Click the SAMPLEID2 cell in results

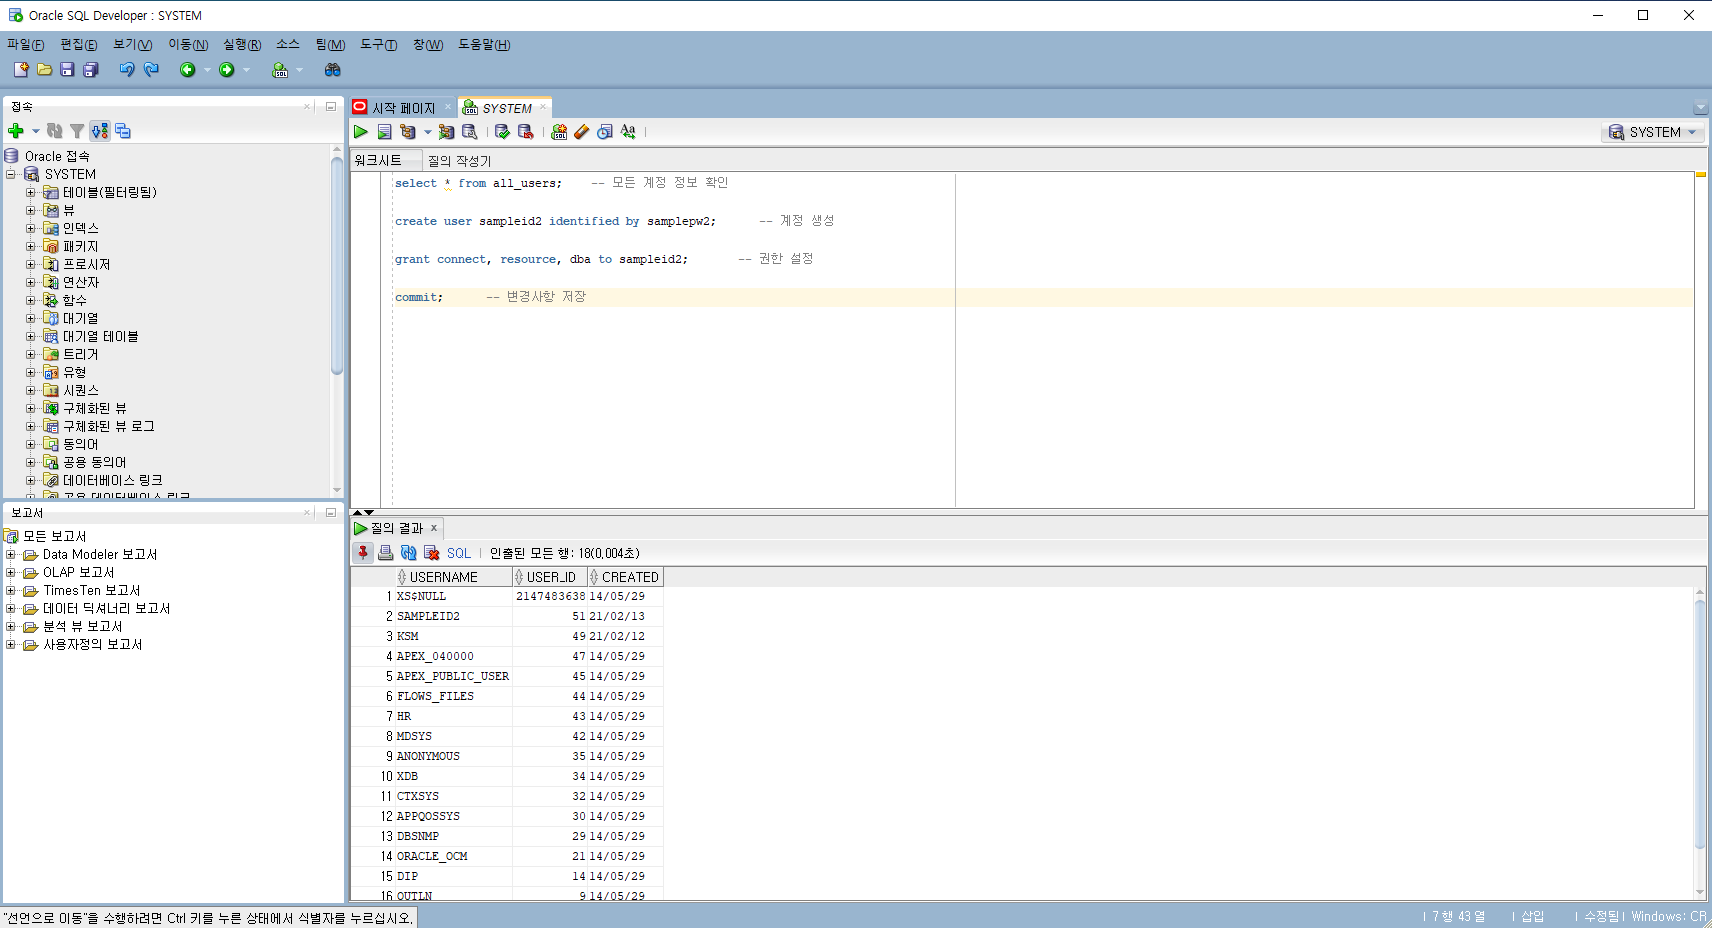tap(453, 616)
